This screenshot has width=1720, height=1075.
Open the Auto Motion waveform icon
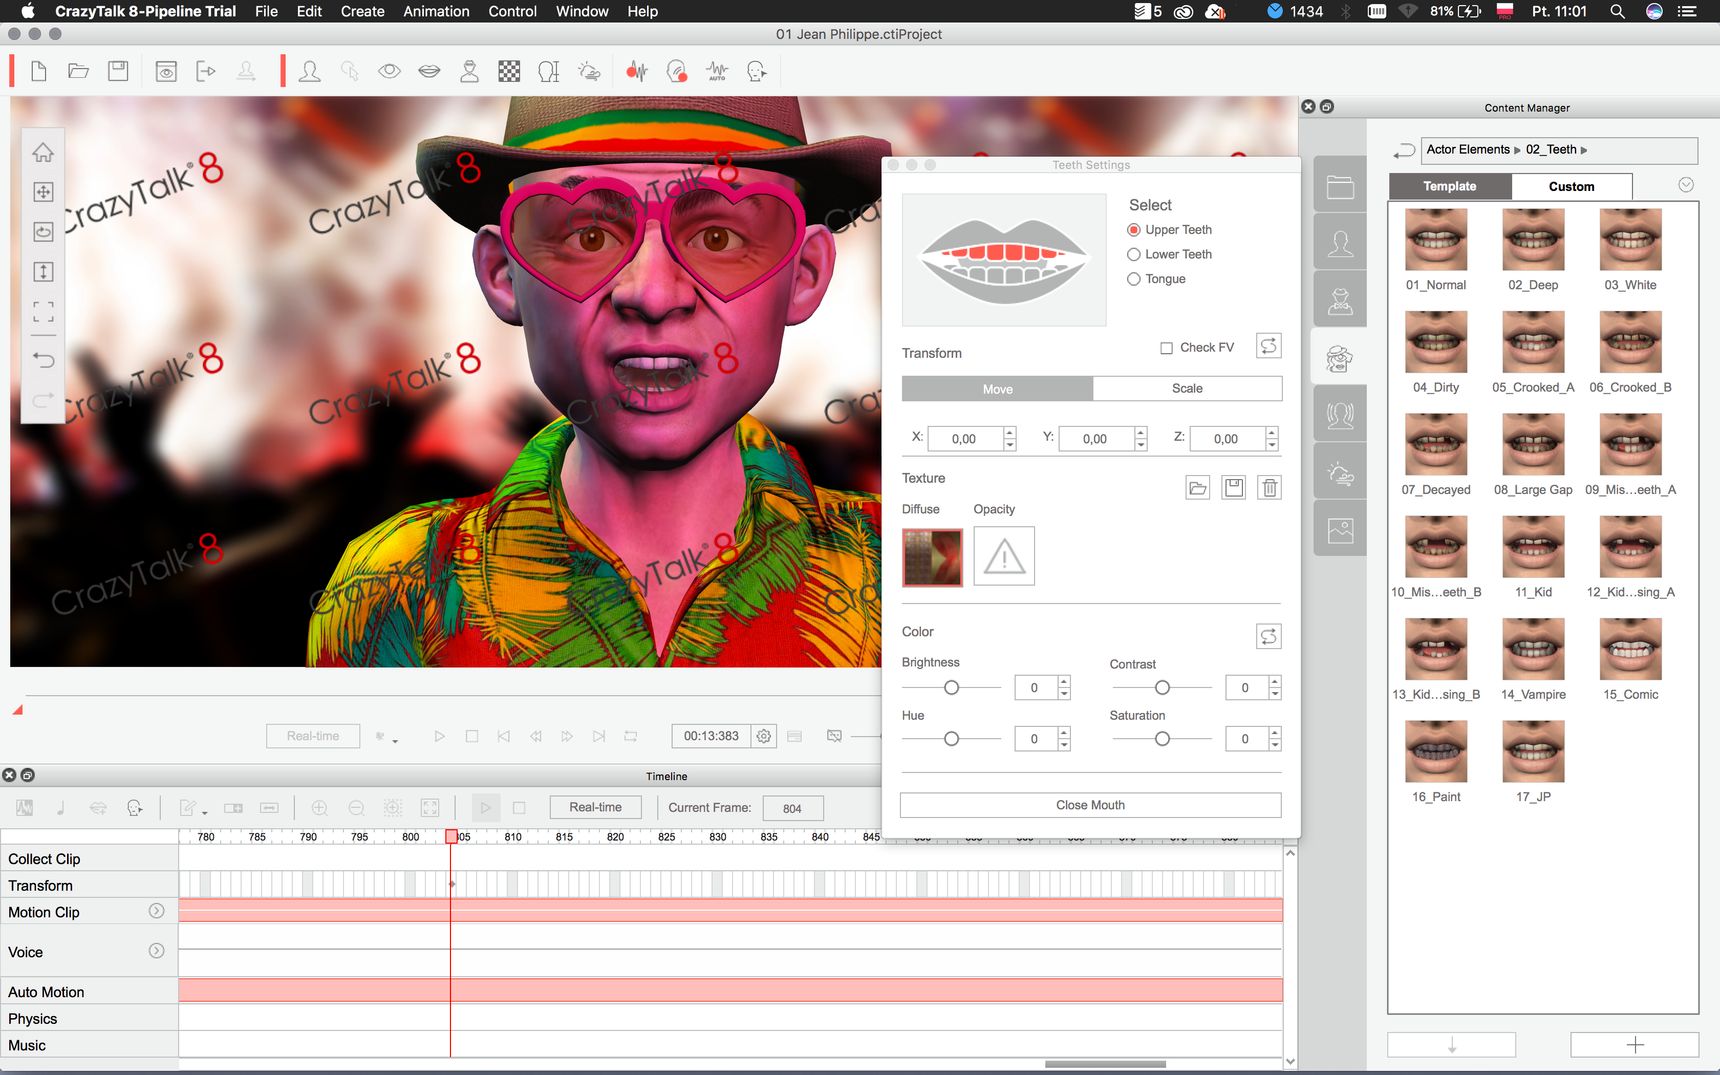coord(717,71)
